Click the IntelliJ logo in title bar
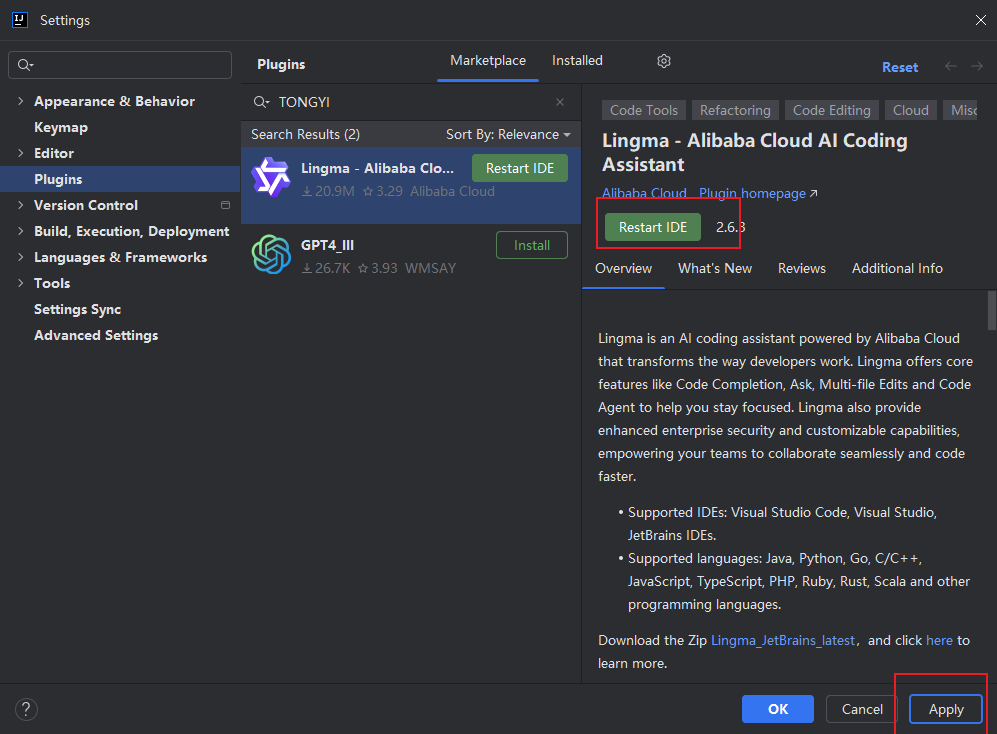997x734 pixels. tap(20, 20)
